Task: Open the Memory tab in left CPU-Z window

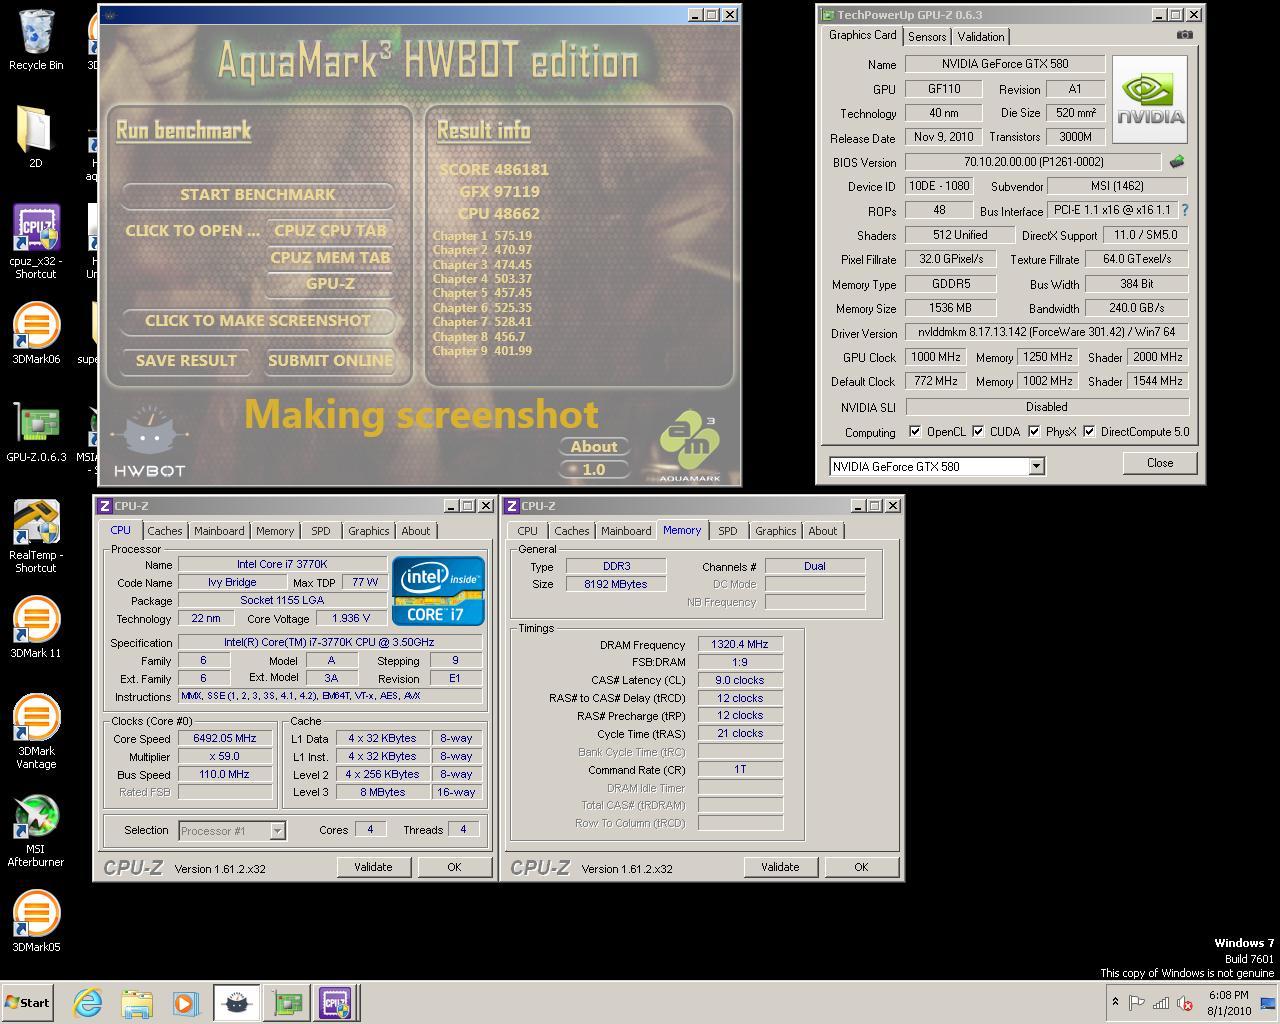Action: (x=274, y=531)
